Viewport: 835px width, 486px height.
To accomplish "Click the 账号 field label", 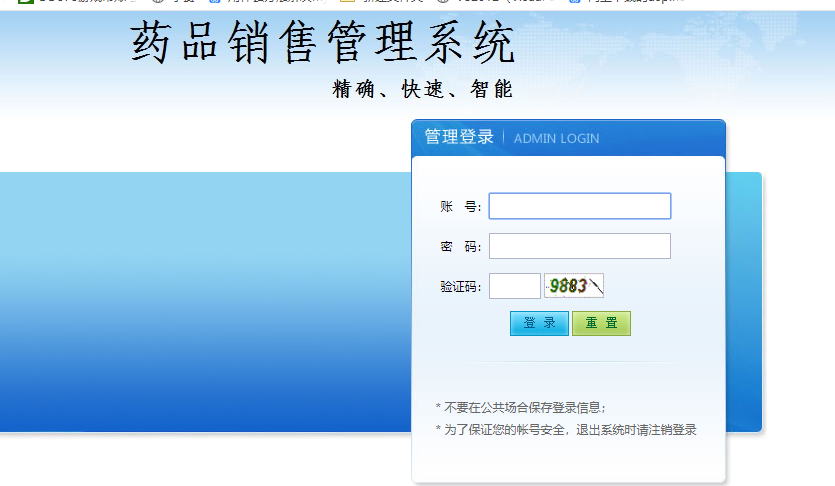I will pyautogui.click(x=461, y=207).
